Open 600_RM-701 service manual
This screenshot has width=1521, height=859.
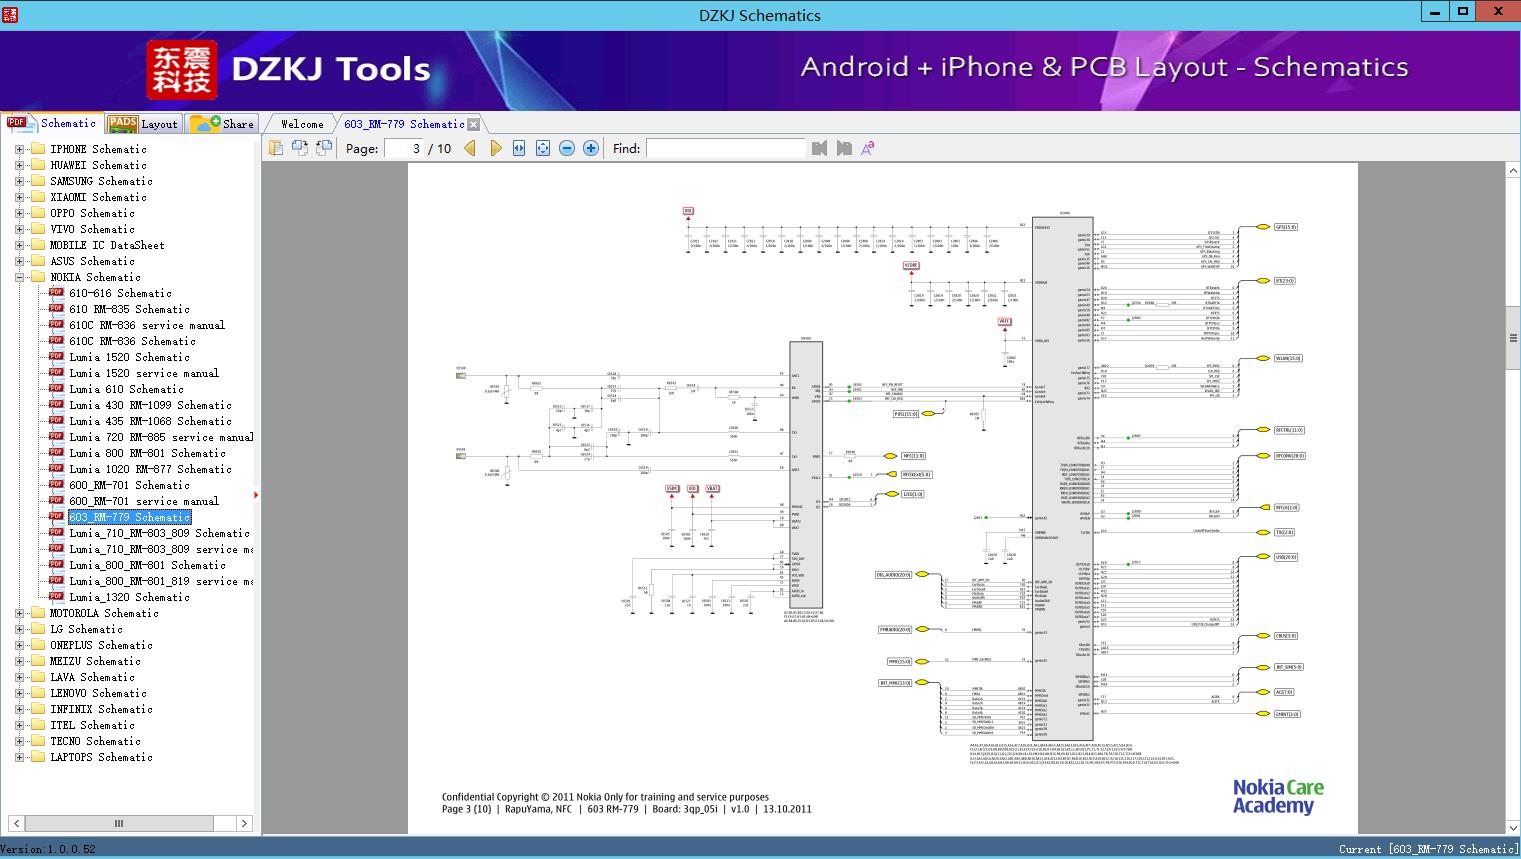(144, 501)
